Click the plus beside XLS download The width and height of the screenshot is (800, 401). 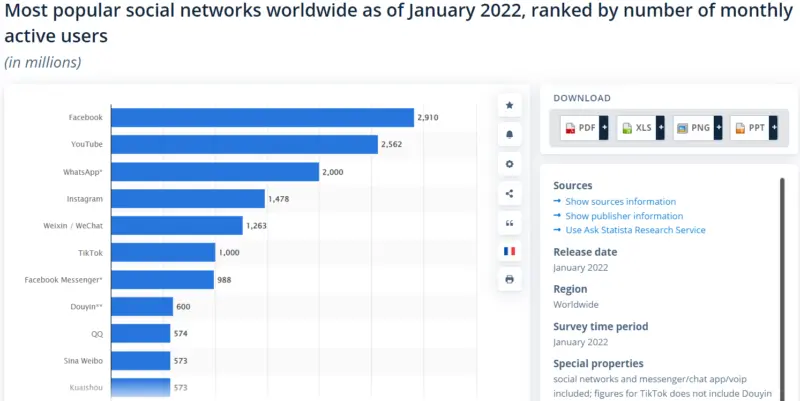(660, 128)
